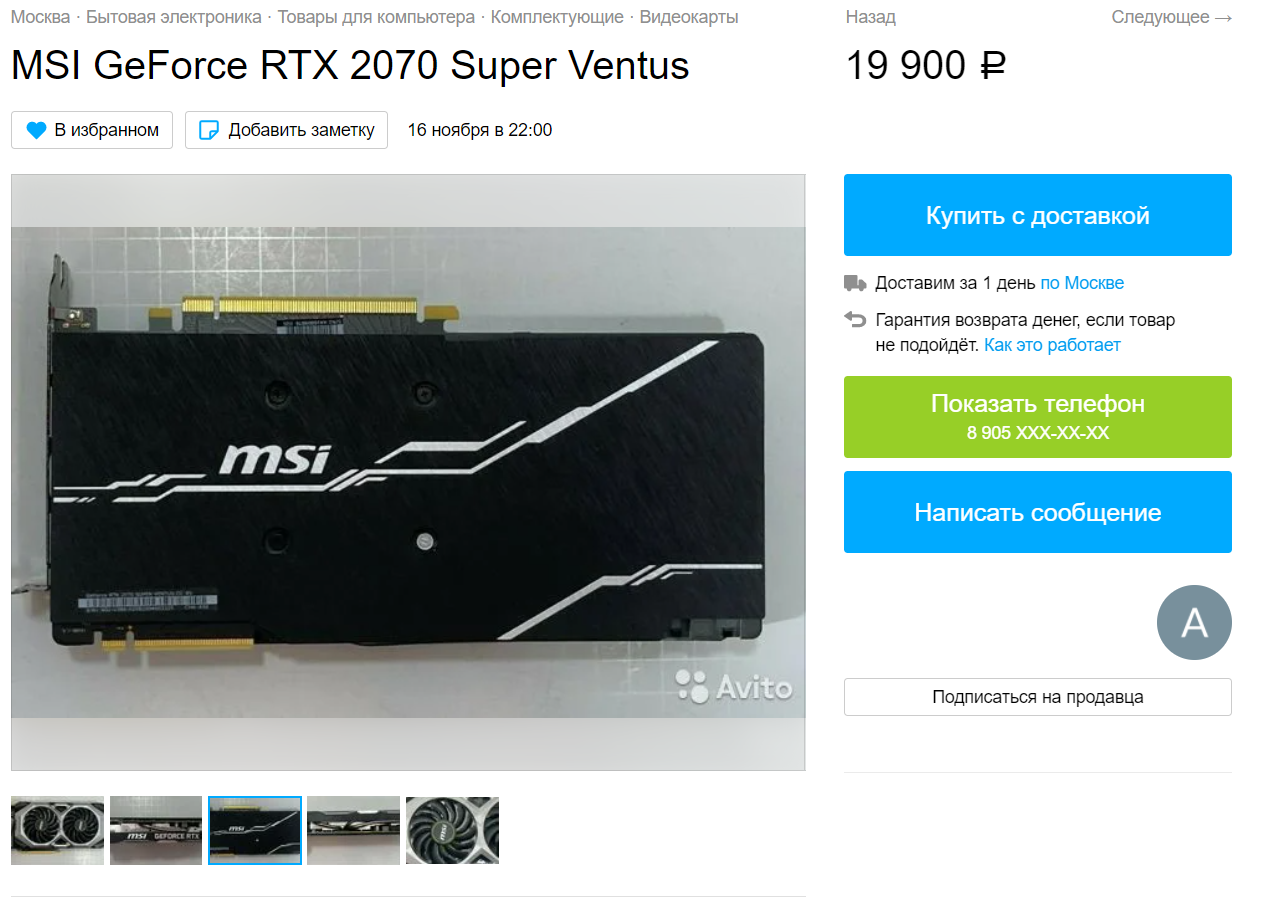Image resolution: width=1263 pixels, height=913 pixels.
Task: Click the blue heart favorites icon
Action: click(x=36, y=130)
